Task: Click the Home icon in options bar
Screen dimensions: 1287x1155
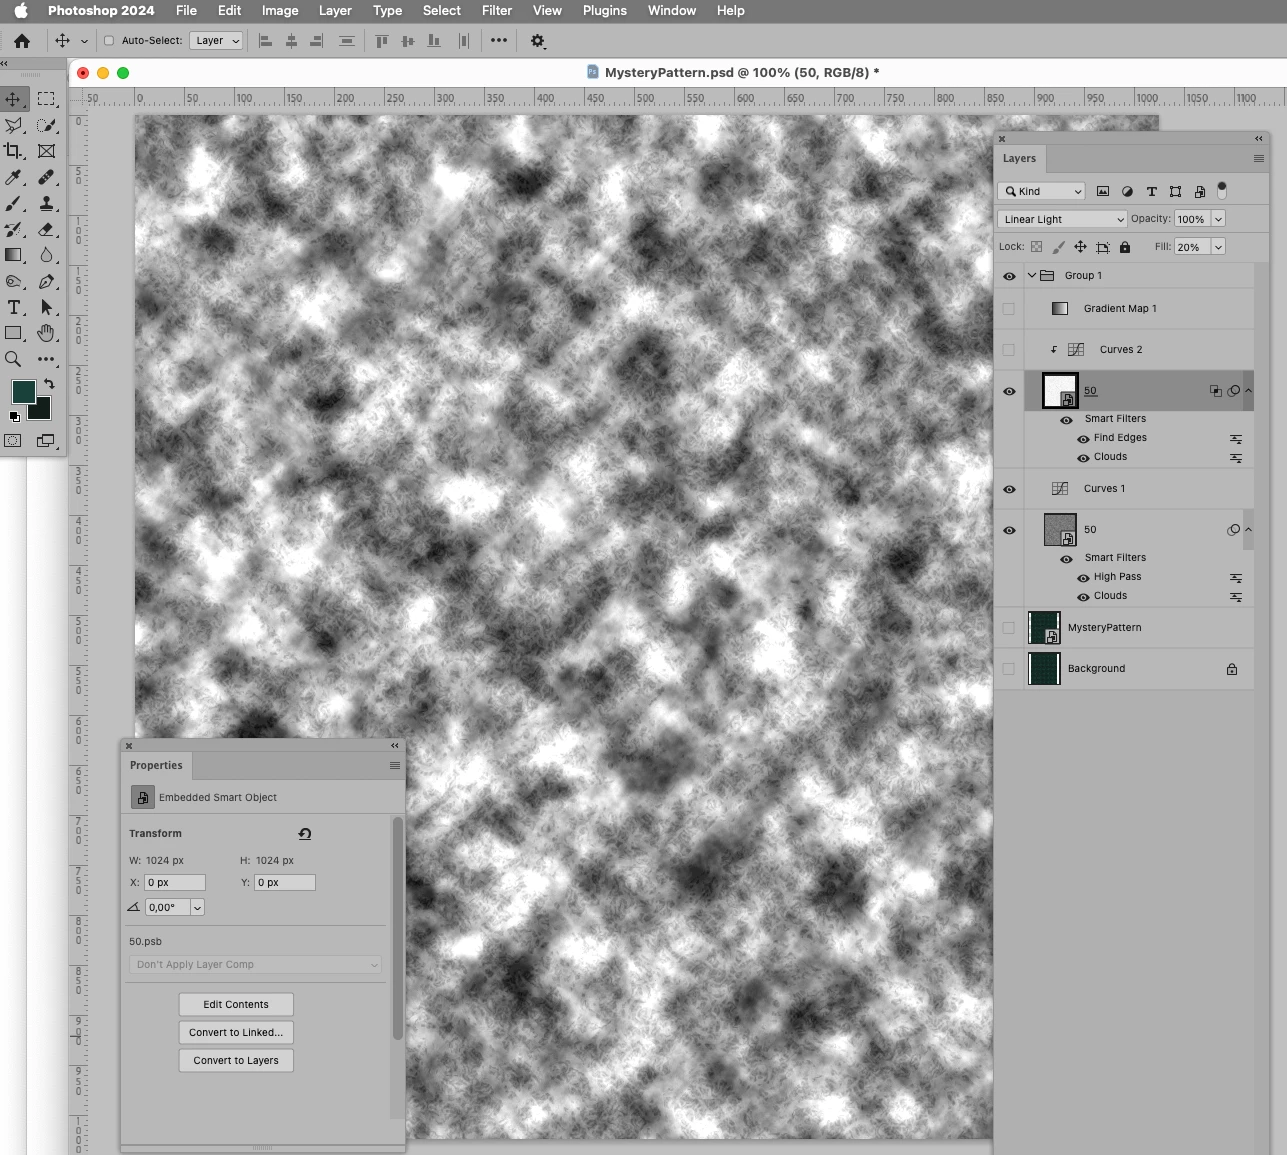Action: (x=22, y=41)
